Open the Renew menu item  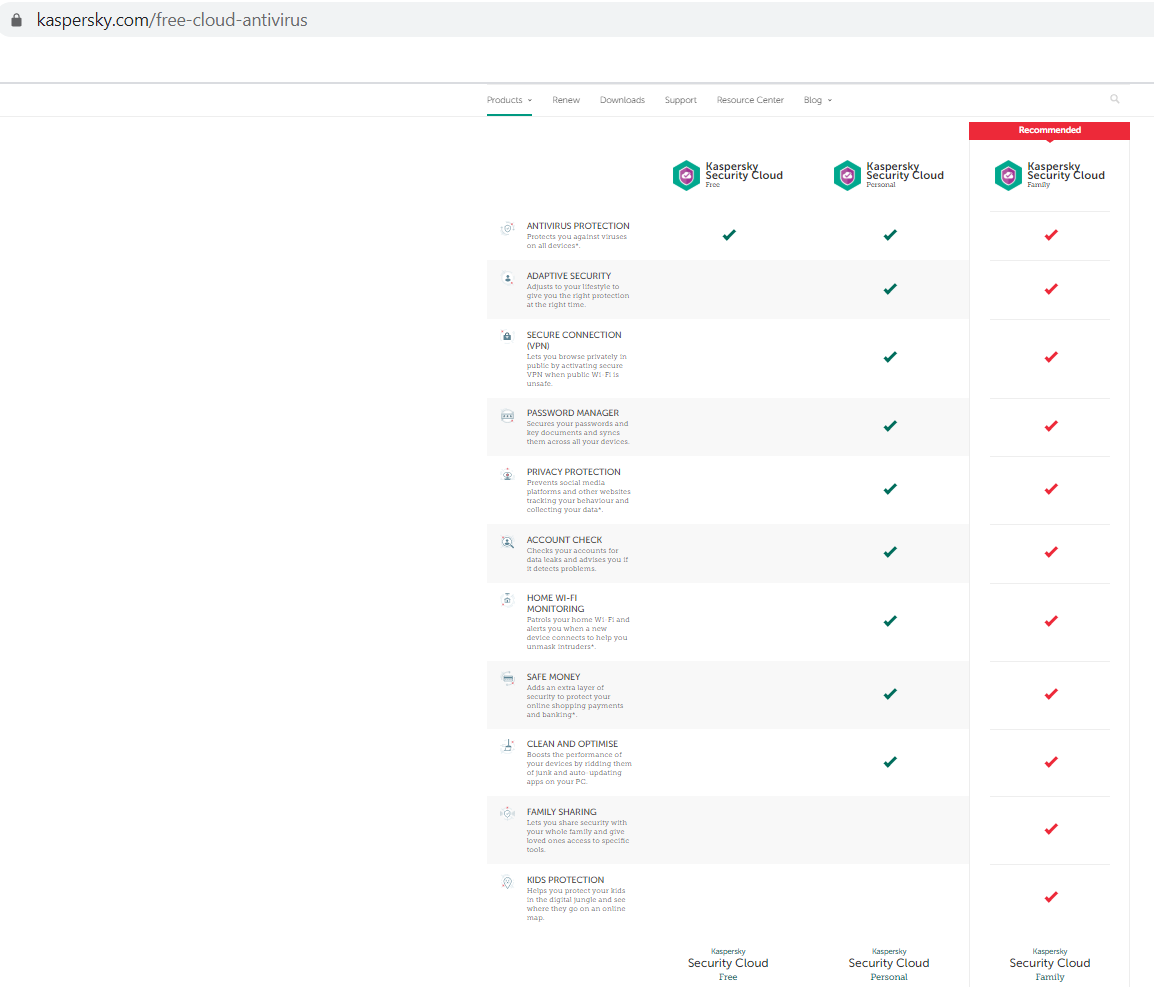tap(566, 100)
